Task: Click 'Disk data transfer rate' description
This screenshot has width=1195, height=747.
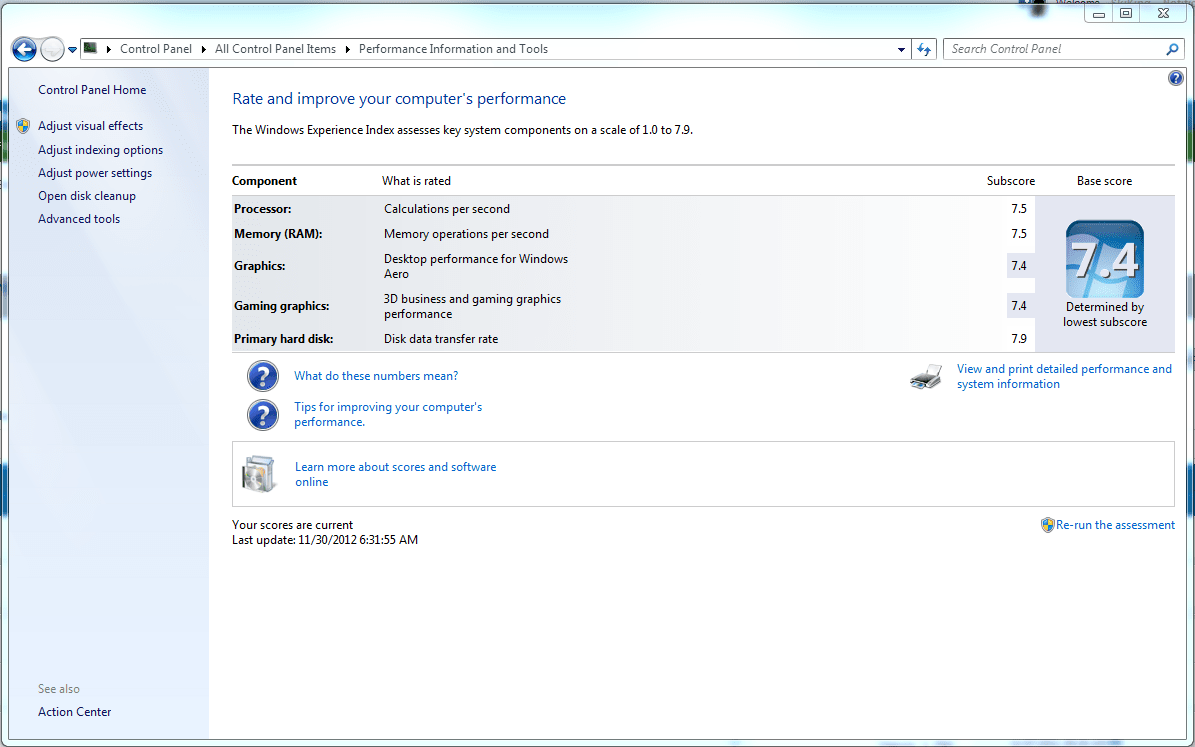Action: point(441,339)
